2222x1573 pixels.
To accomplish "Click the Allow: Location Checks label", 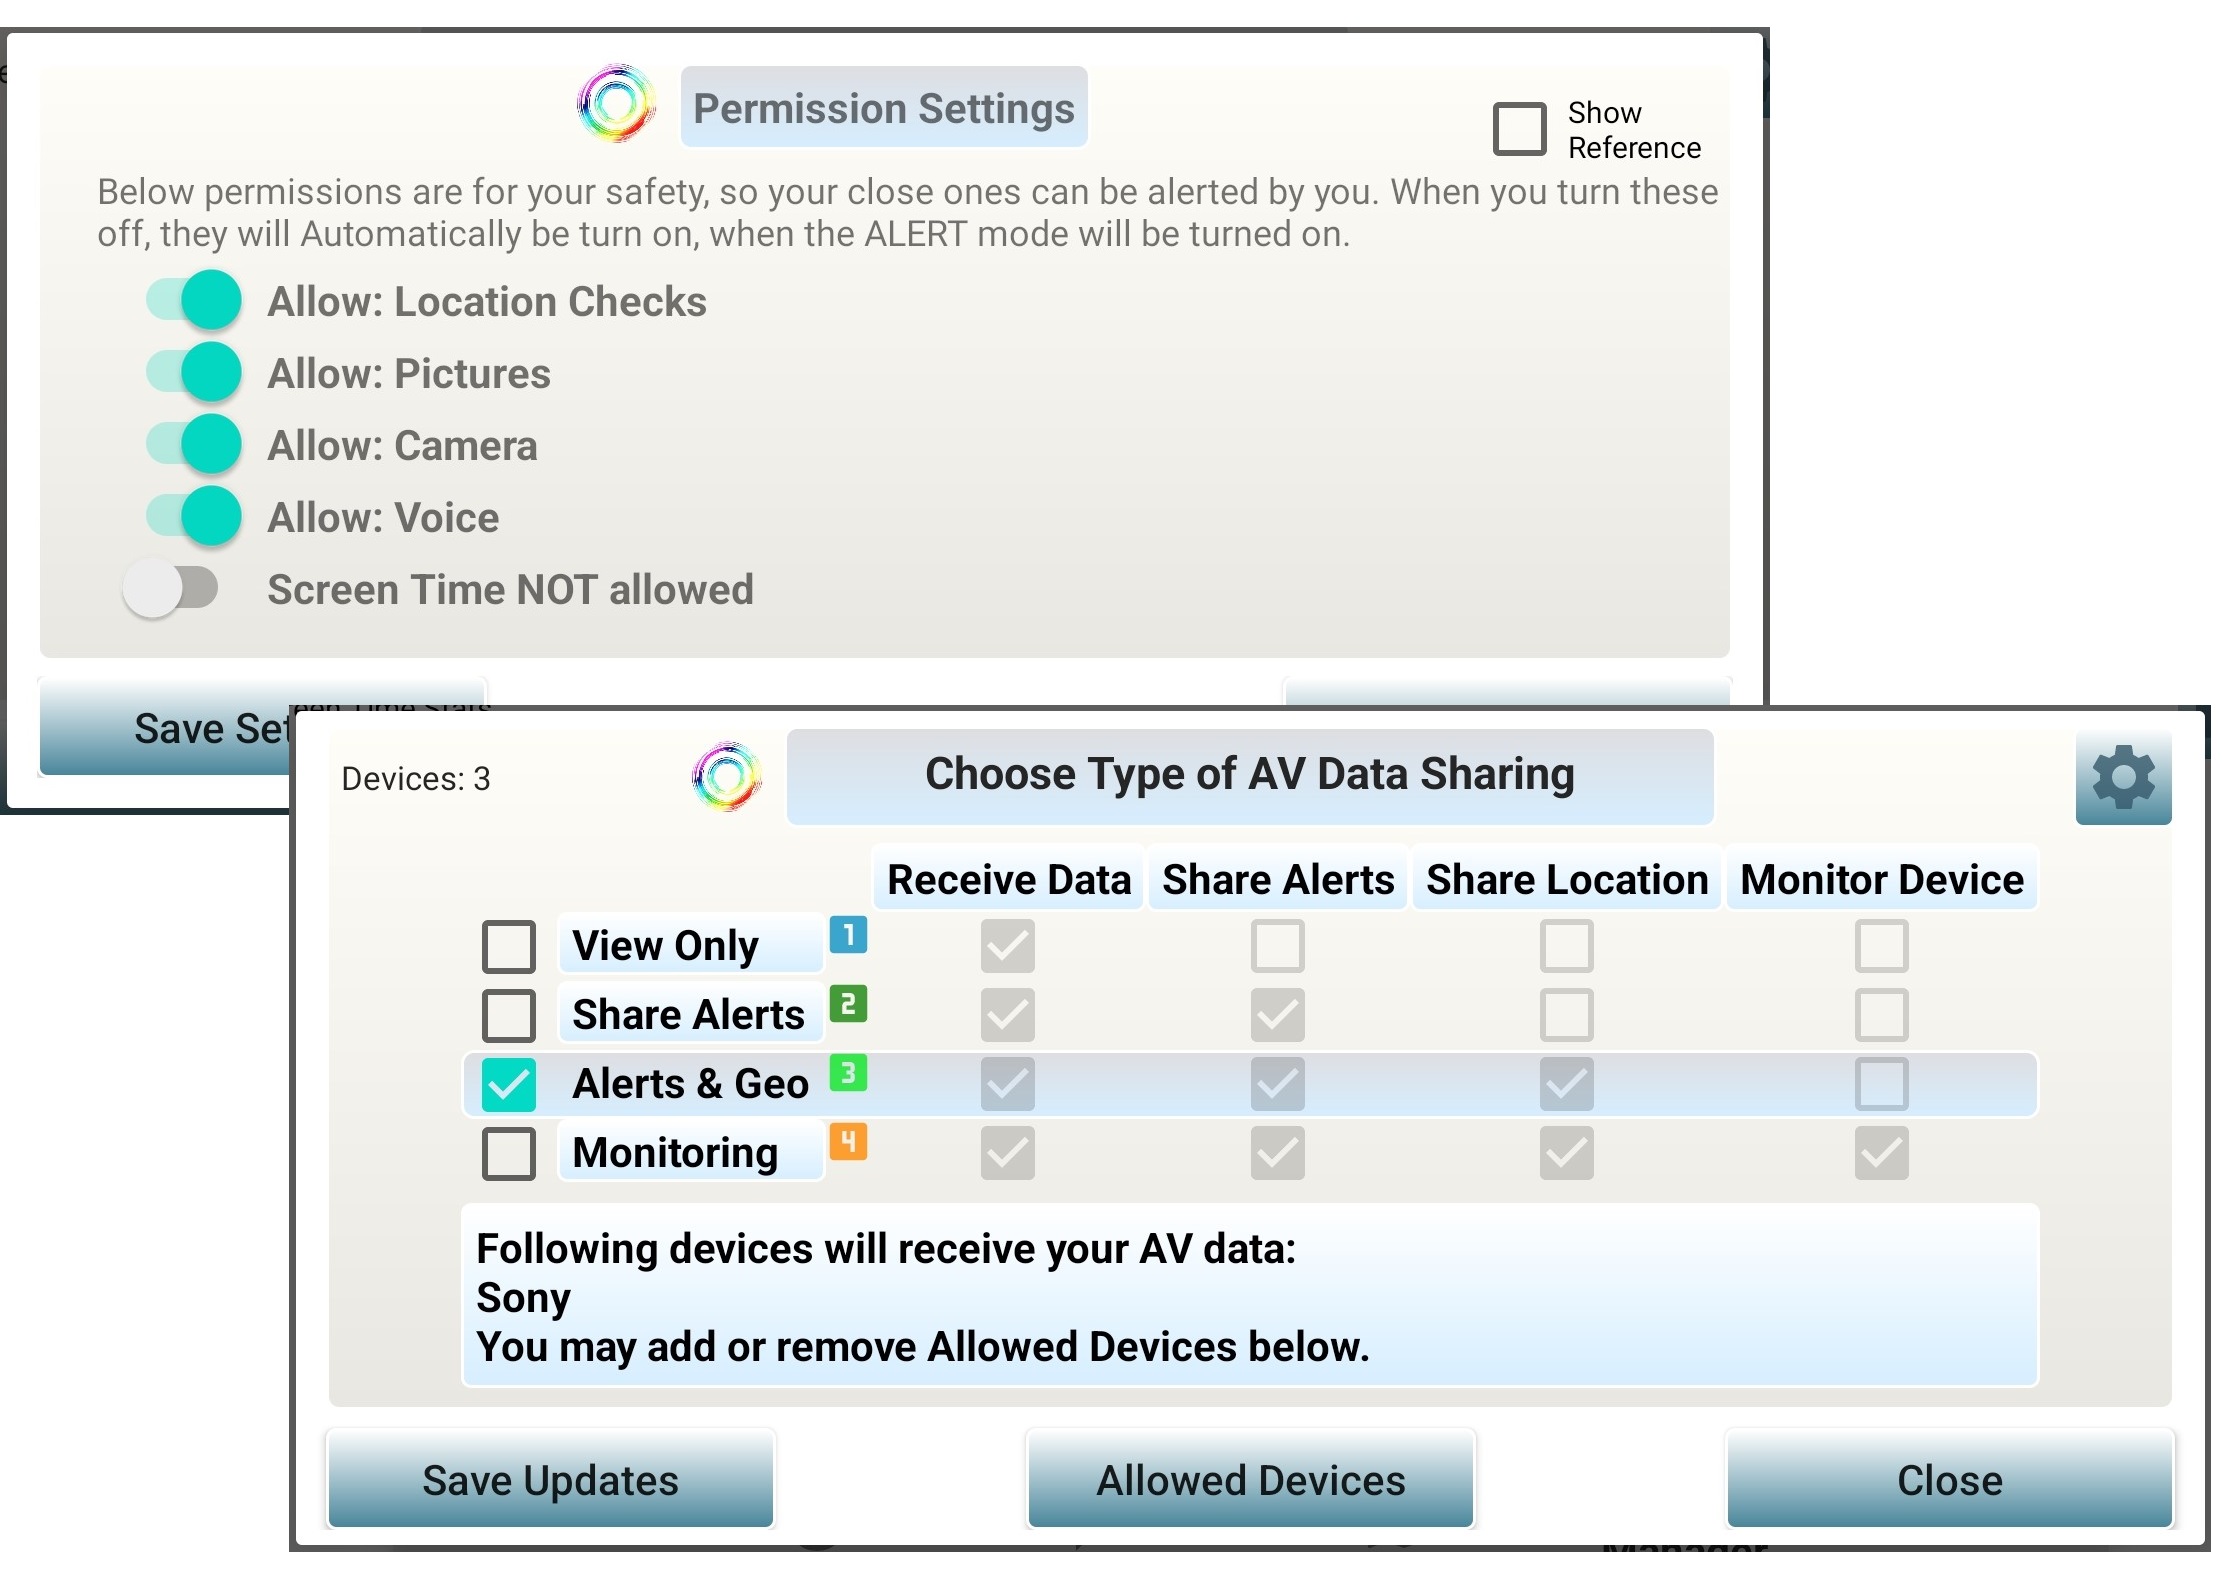I will [x=486, y=301].
